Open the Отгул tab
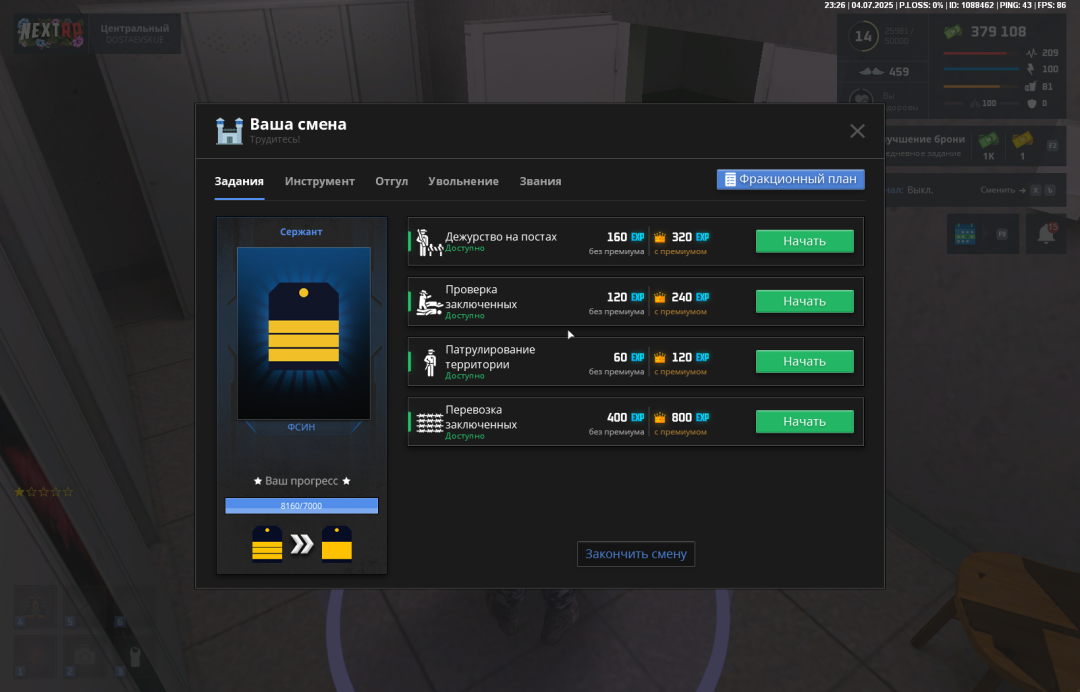The width and height of the screenshot is (1080, 692). coord(391,181)
